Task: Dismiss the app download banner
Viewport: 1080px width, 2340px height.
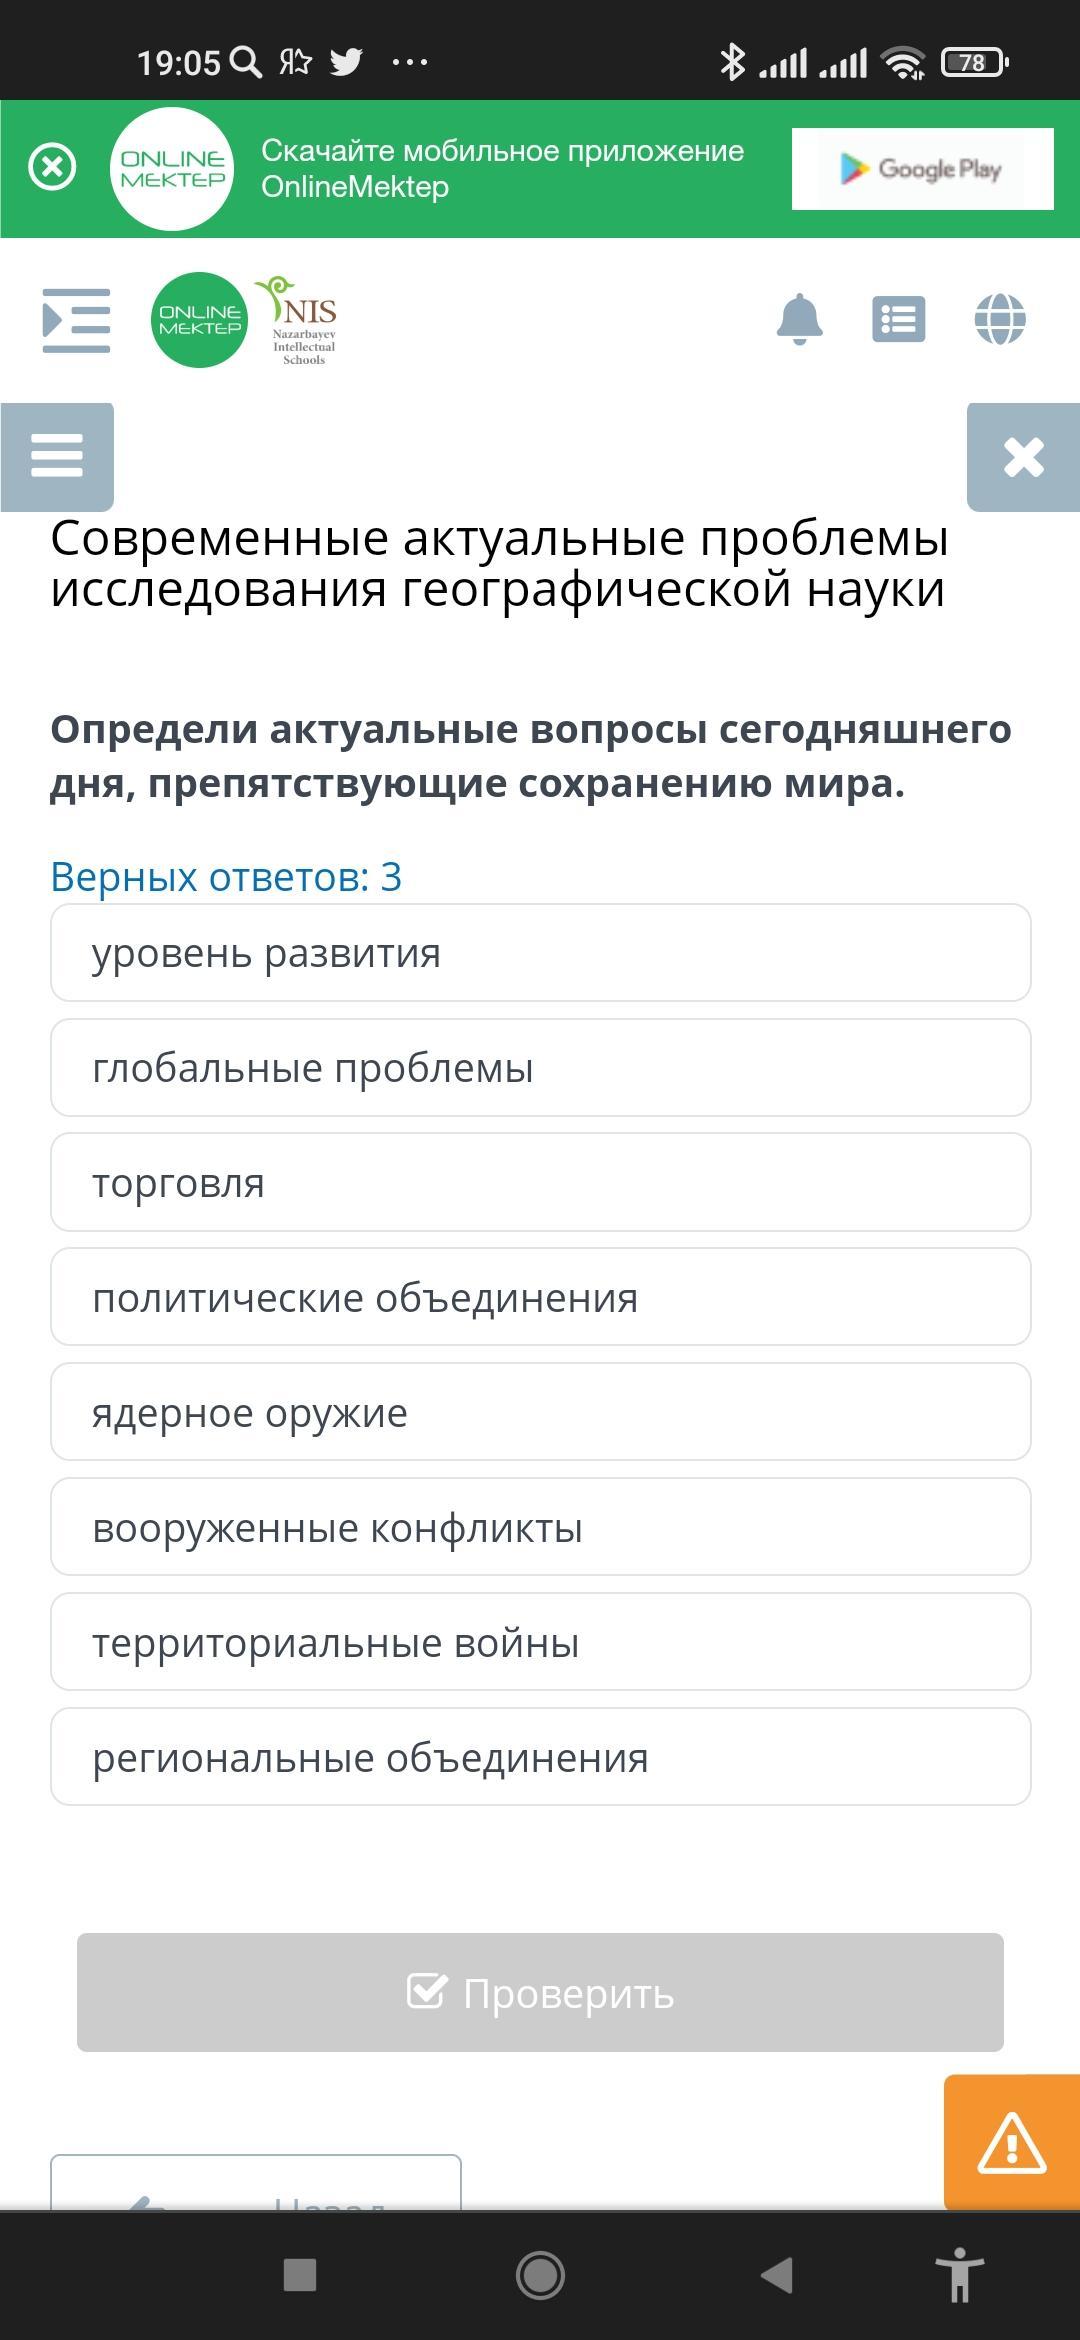Action: [x=52, y=167]
